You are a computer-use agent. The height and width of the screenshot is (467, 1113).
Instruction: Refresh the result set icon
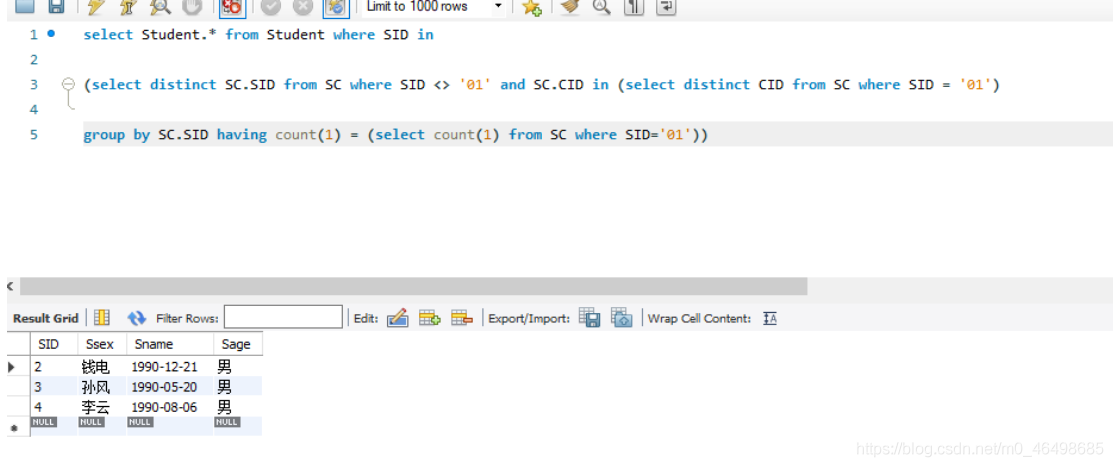(136, 318)
